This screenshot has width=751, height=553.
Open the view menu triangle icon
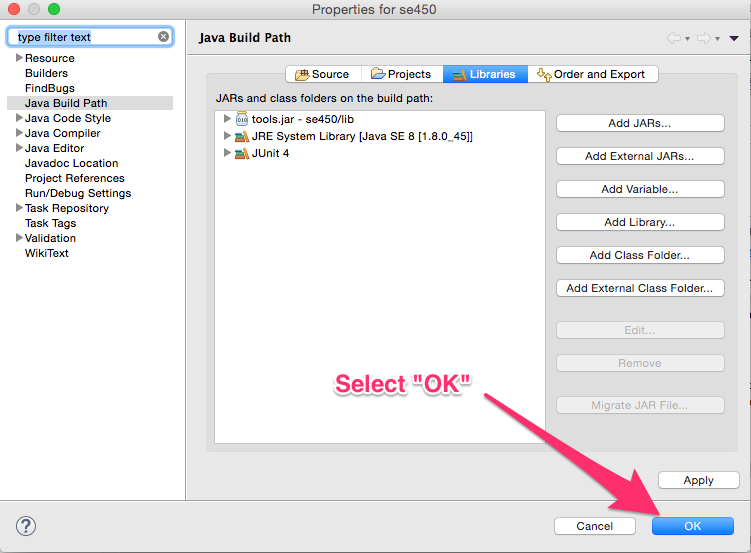(734, 38)
